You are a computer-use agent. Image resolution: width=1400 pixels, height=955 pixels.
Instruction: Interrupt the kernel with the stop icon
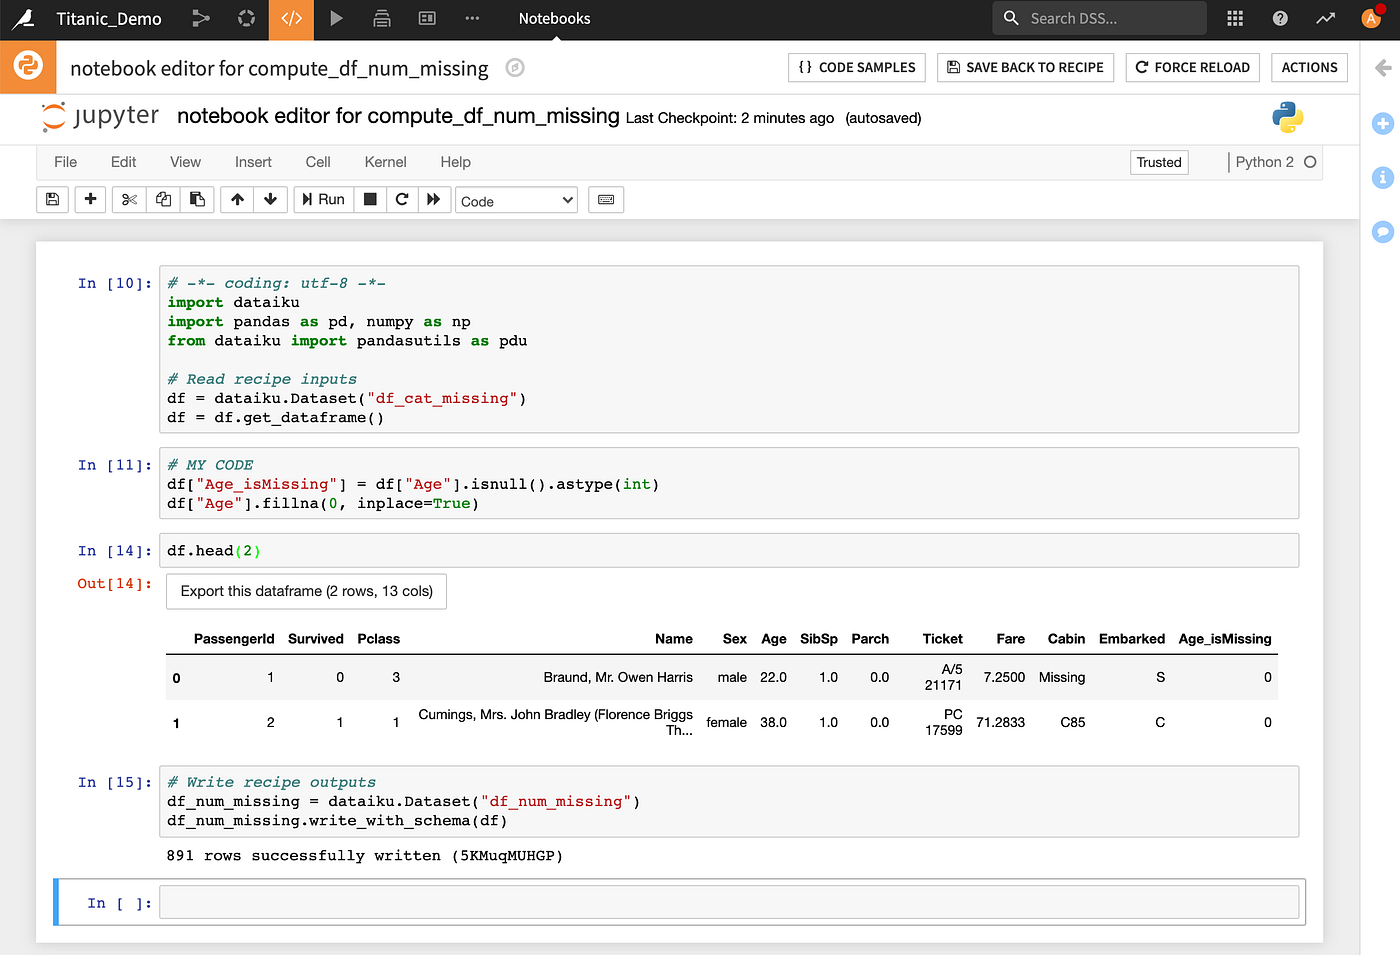369,199
